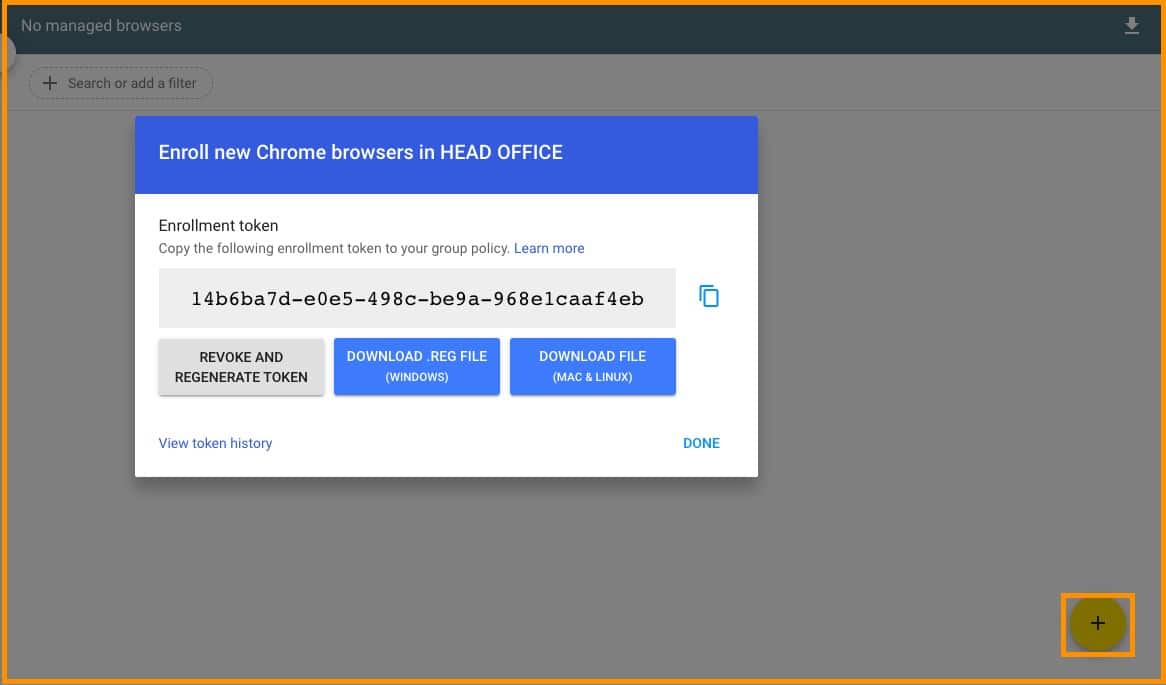Revoke and regenerate the token
Image resolution: width=1166 pixels, height=685 pixels.
241,367
